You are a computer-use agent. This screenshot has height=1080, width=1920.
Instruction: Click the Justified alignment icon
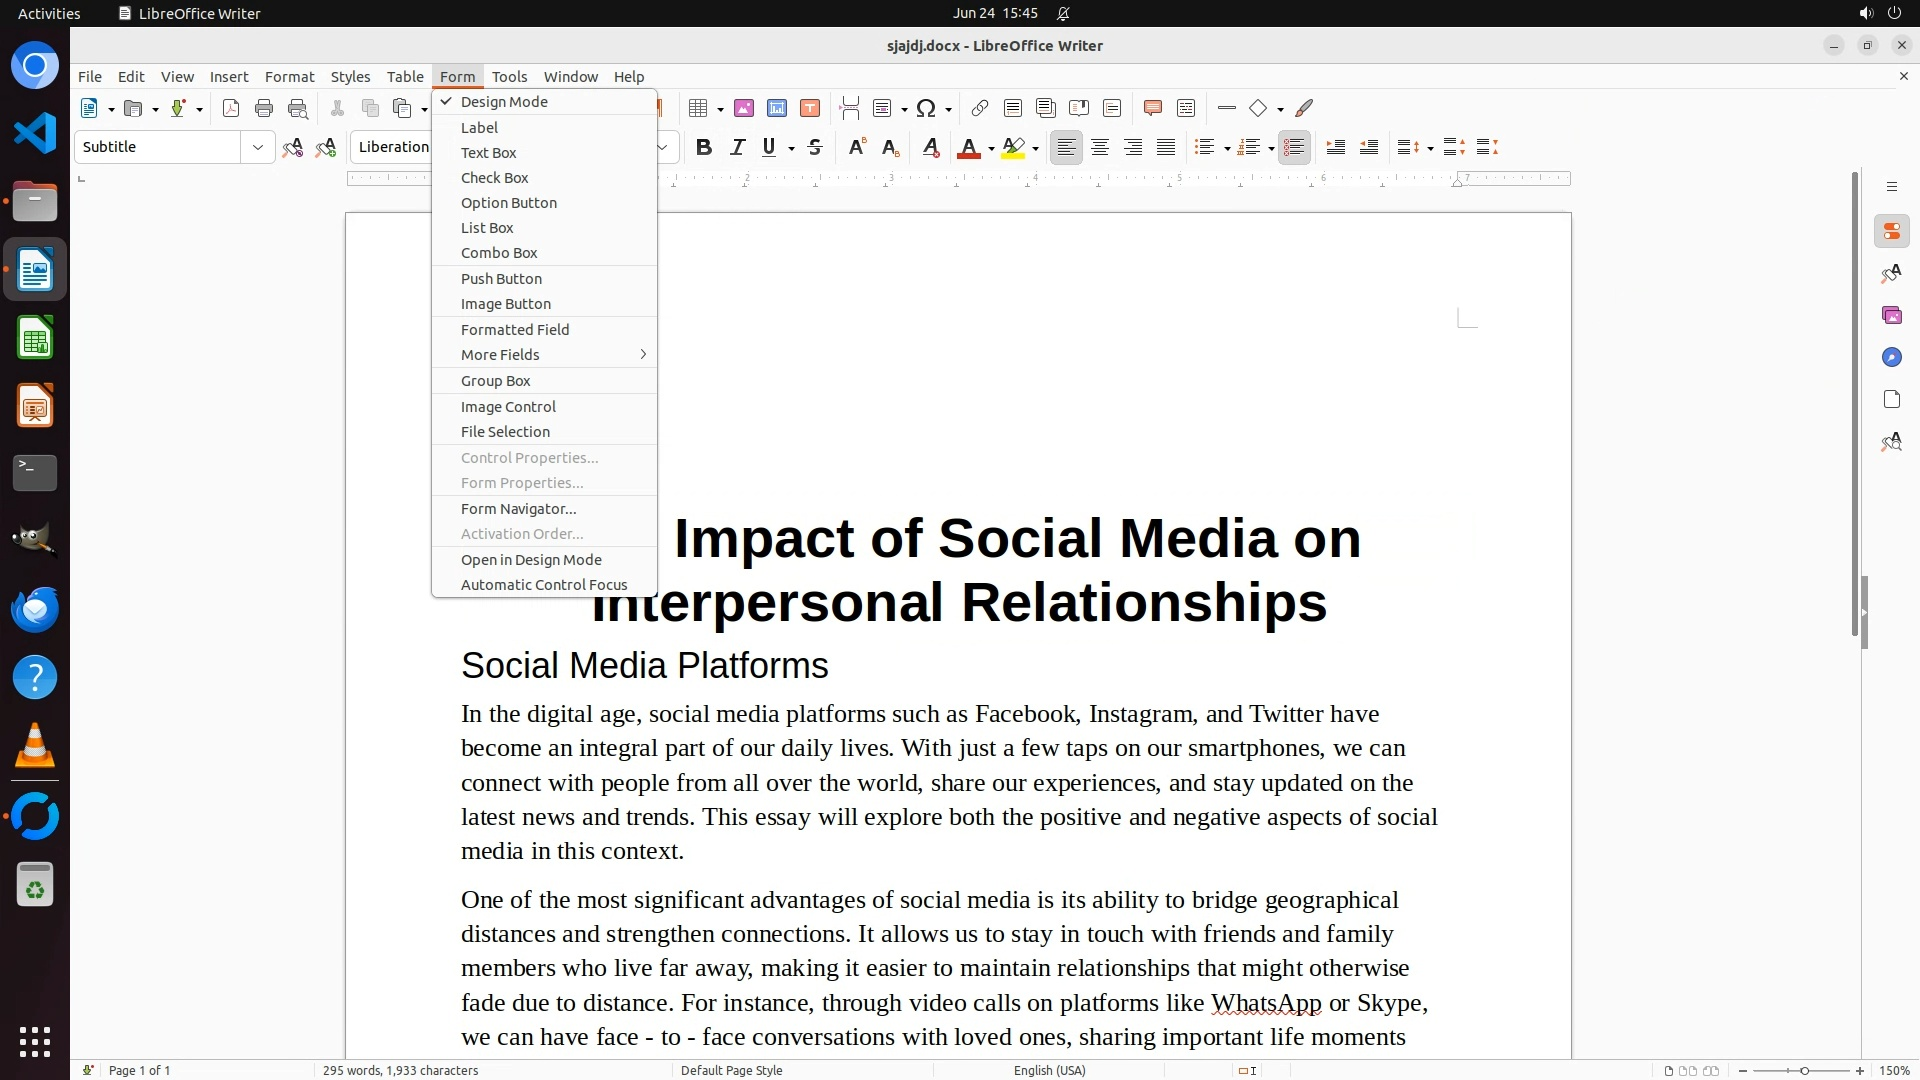1166,147
